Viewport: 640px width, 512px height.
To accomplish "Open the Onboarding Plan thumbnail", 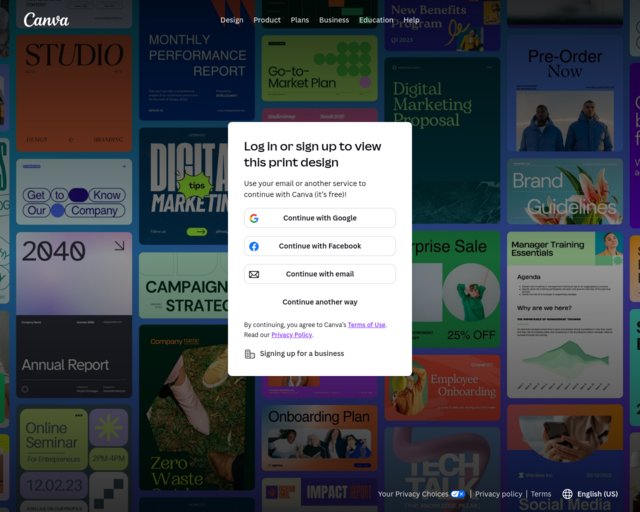I will pyautogui.click(x=320, y=438).
